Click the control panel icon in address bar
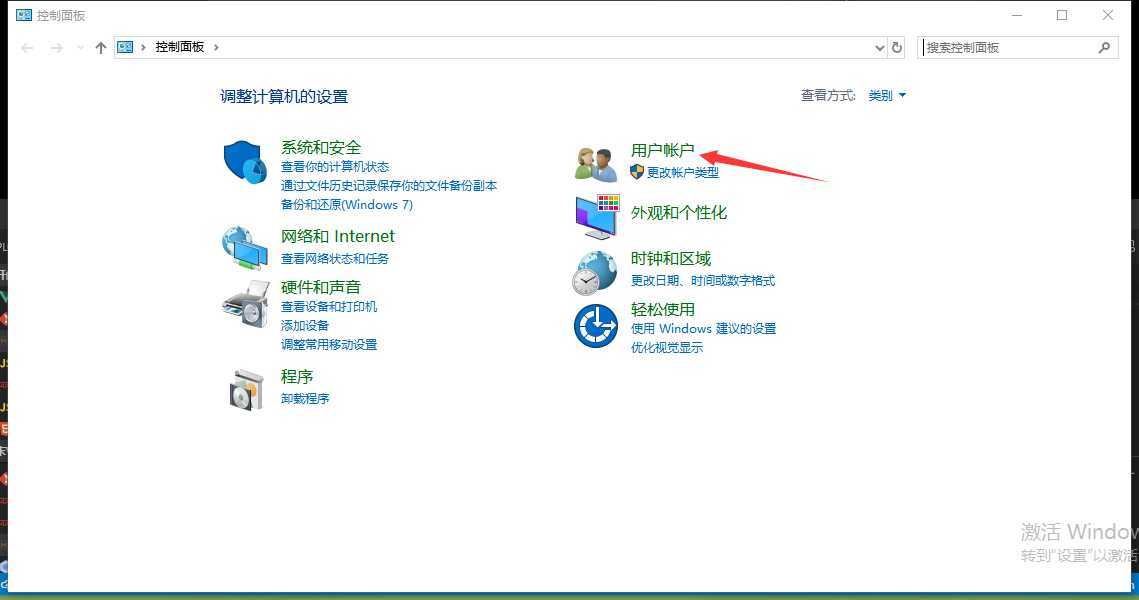Image resolution: width=1139 pixels, height=600 pixels. pyautogui.click(x=125, y=47)
